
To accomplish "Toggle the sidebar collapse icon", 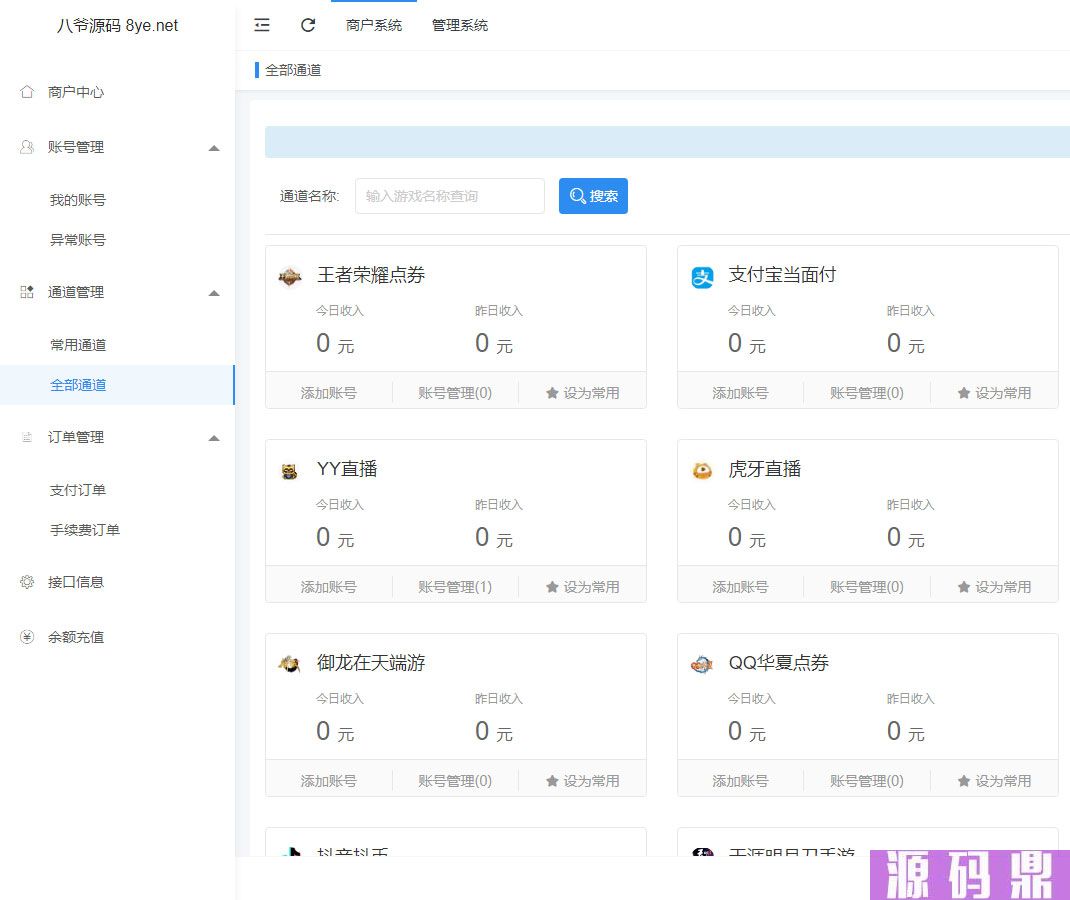I will point(262,25).
